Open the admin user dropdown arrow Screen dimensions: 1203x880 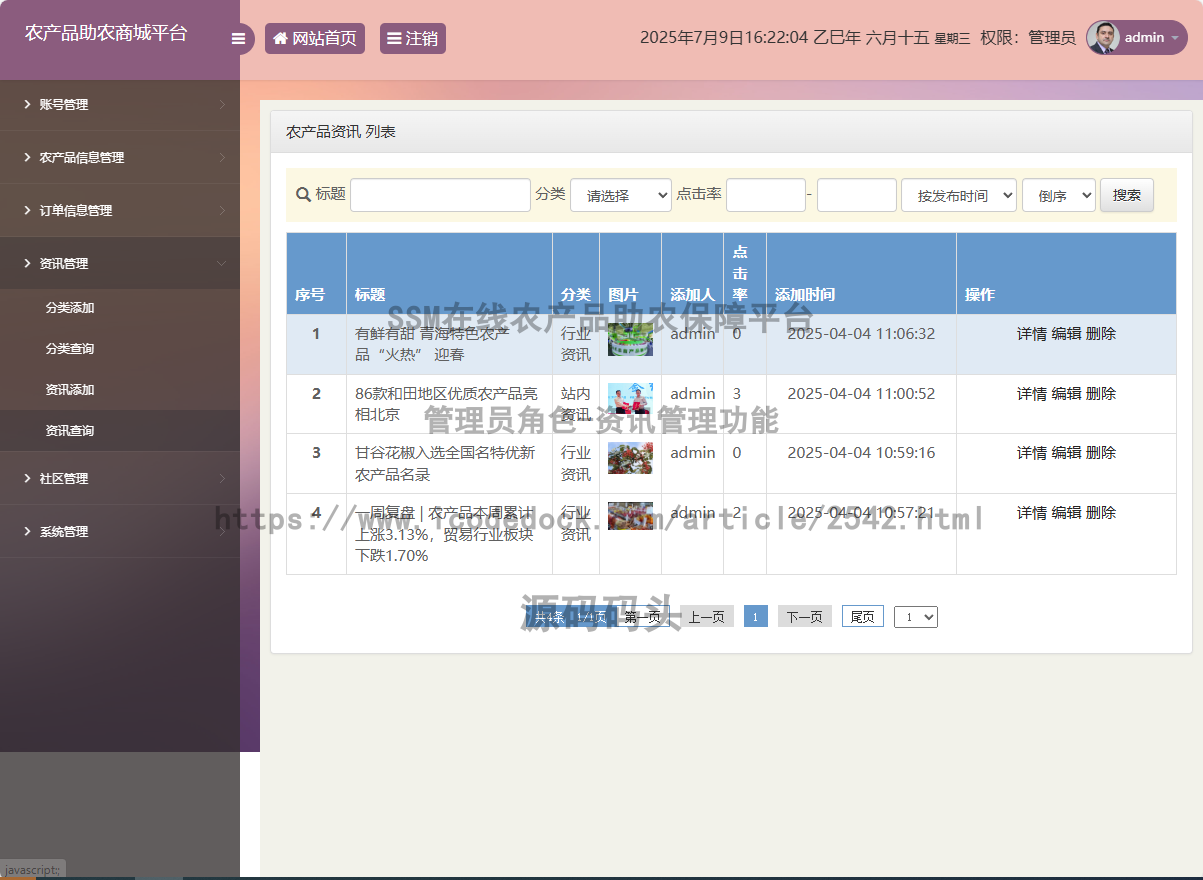point(1175,38)
